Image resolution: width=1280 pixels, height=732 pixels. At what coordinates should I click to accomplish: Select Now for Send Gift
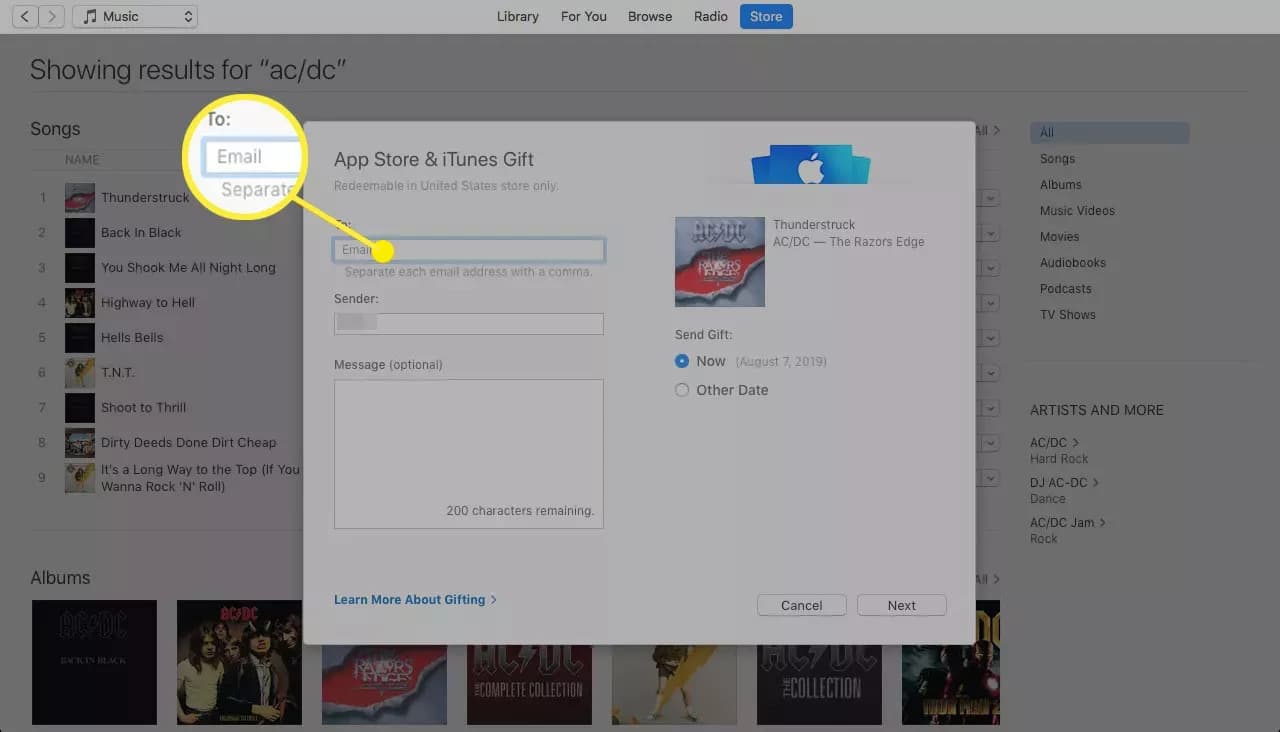682,361
